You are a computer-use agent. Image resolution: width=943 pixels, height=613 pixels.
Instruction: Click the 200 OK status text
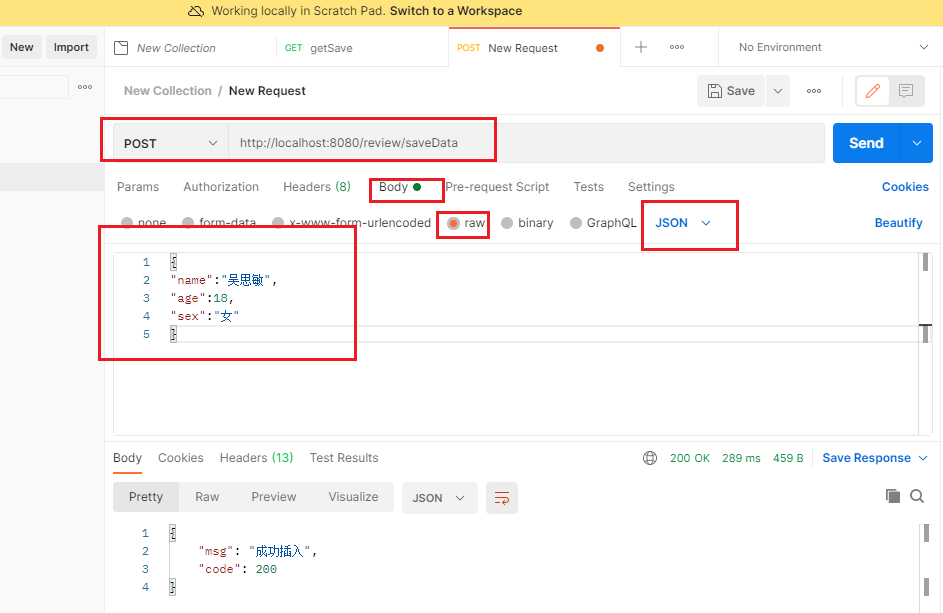point(690,458)
